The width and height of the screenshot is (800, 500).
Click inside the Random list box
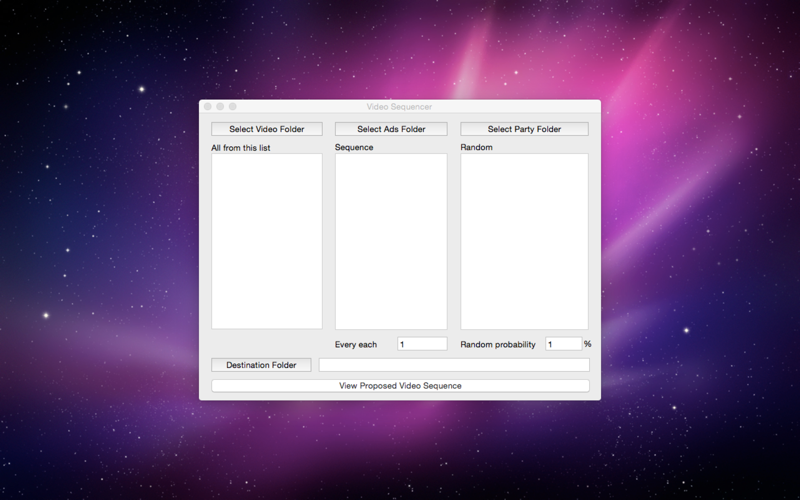524,241
